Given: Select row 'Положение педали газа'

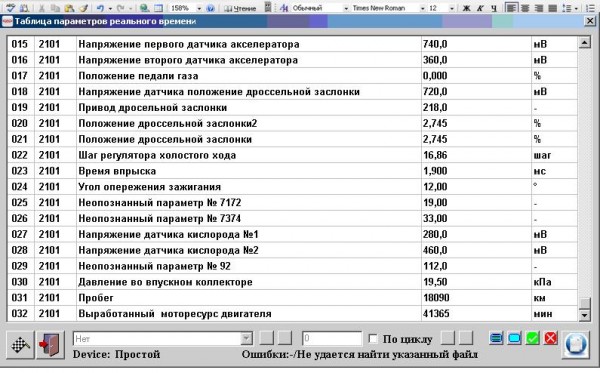Looking at the screenshot, I should pyautogui.click(x=292, y=76).
